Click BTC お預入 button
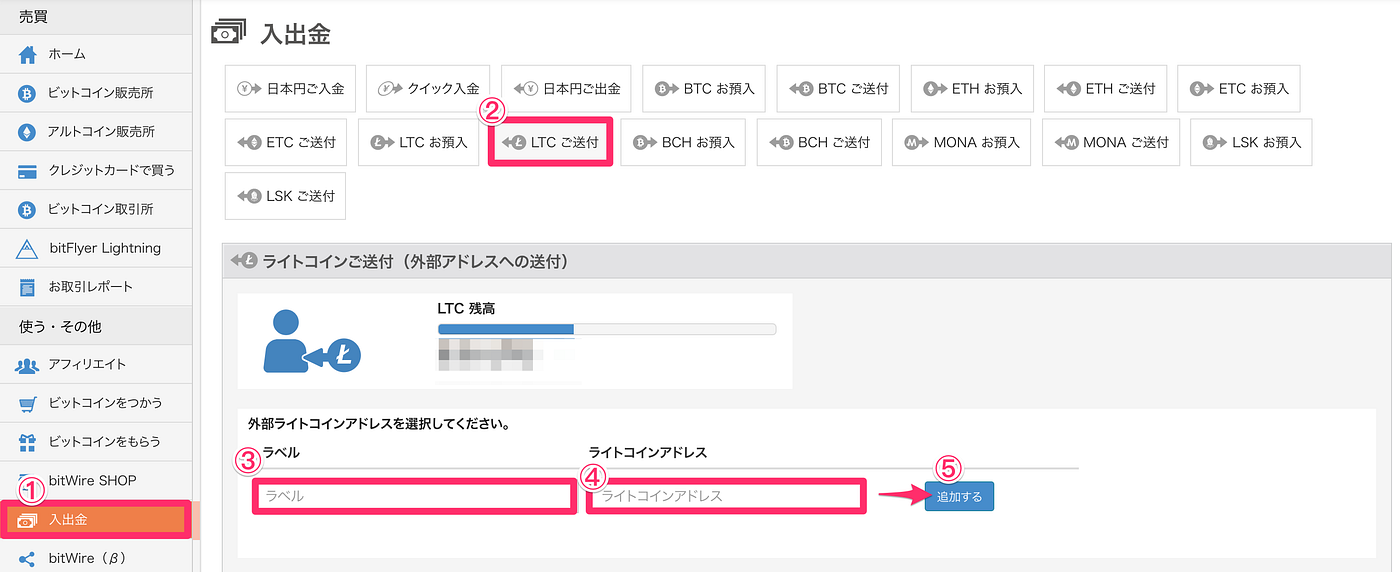1400x572 pixels. tap(704, 88)
